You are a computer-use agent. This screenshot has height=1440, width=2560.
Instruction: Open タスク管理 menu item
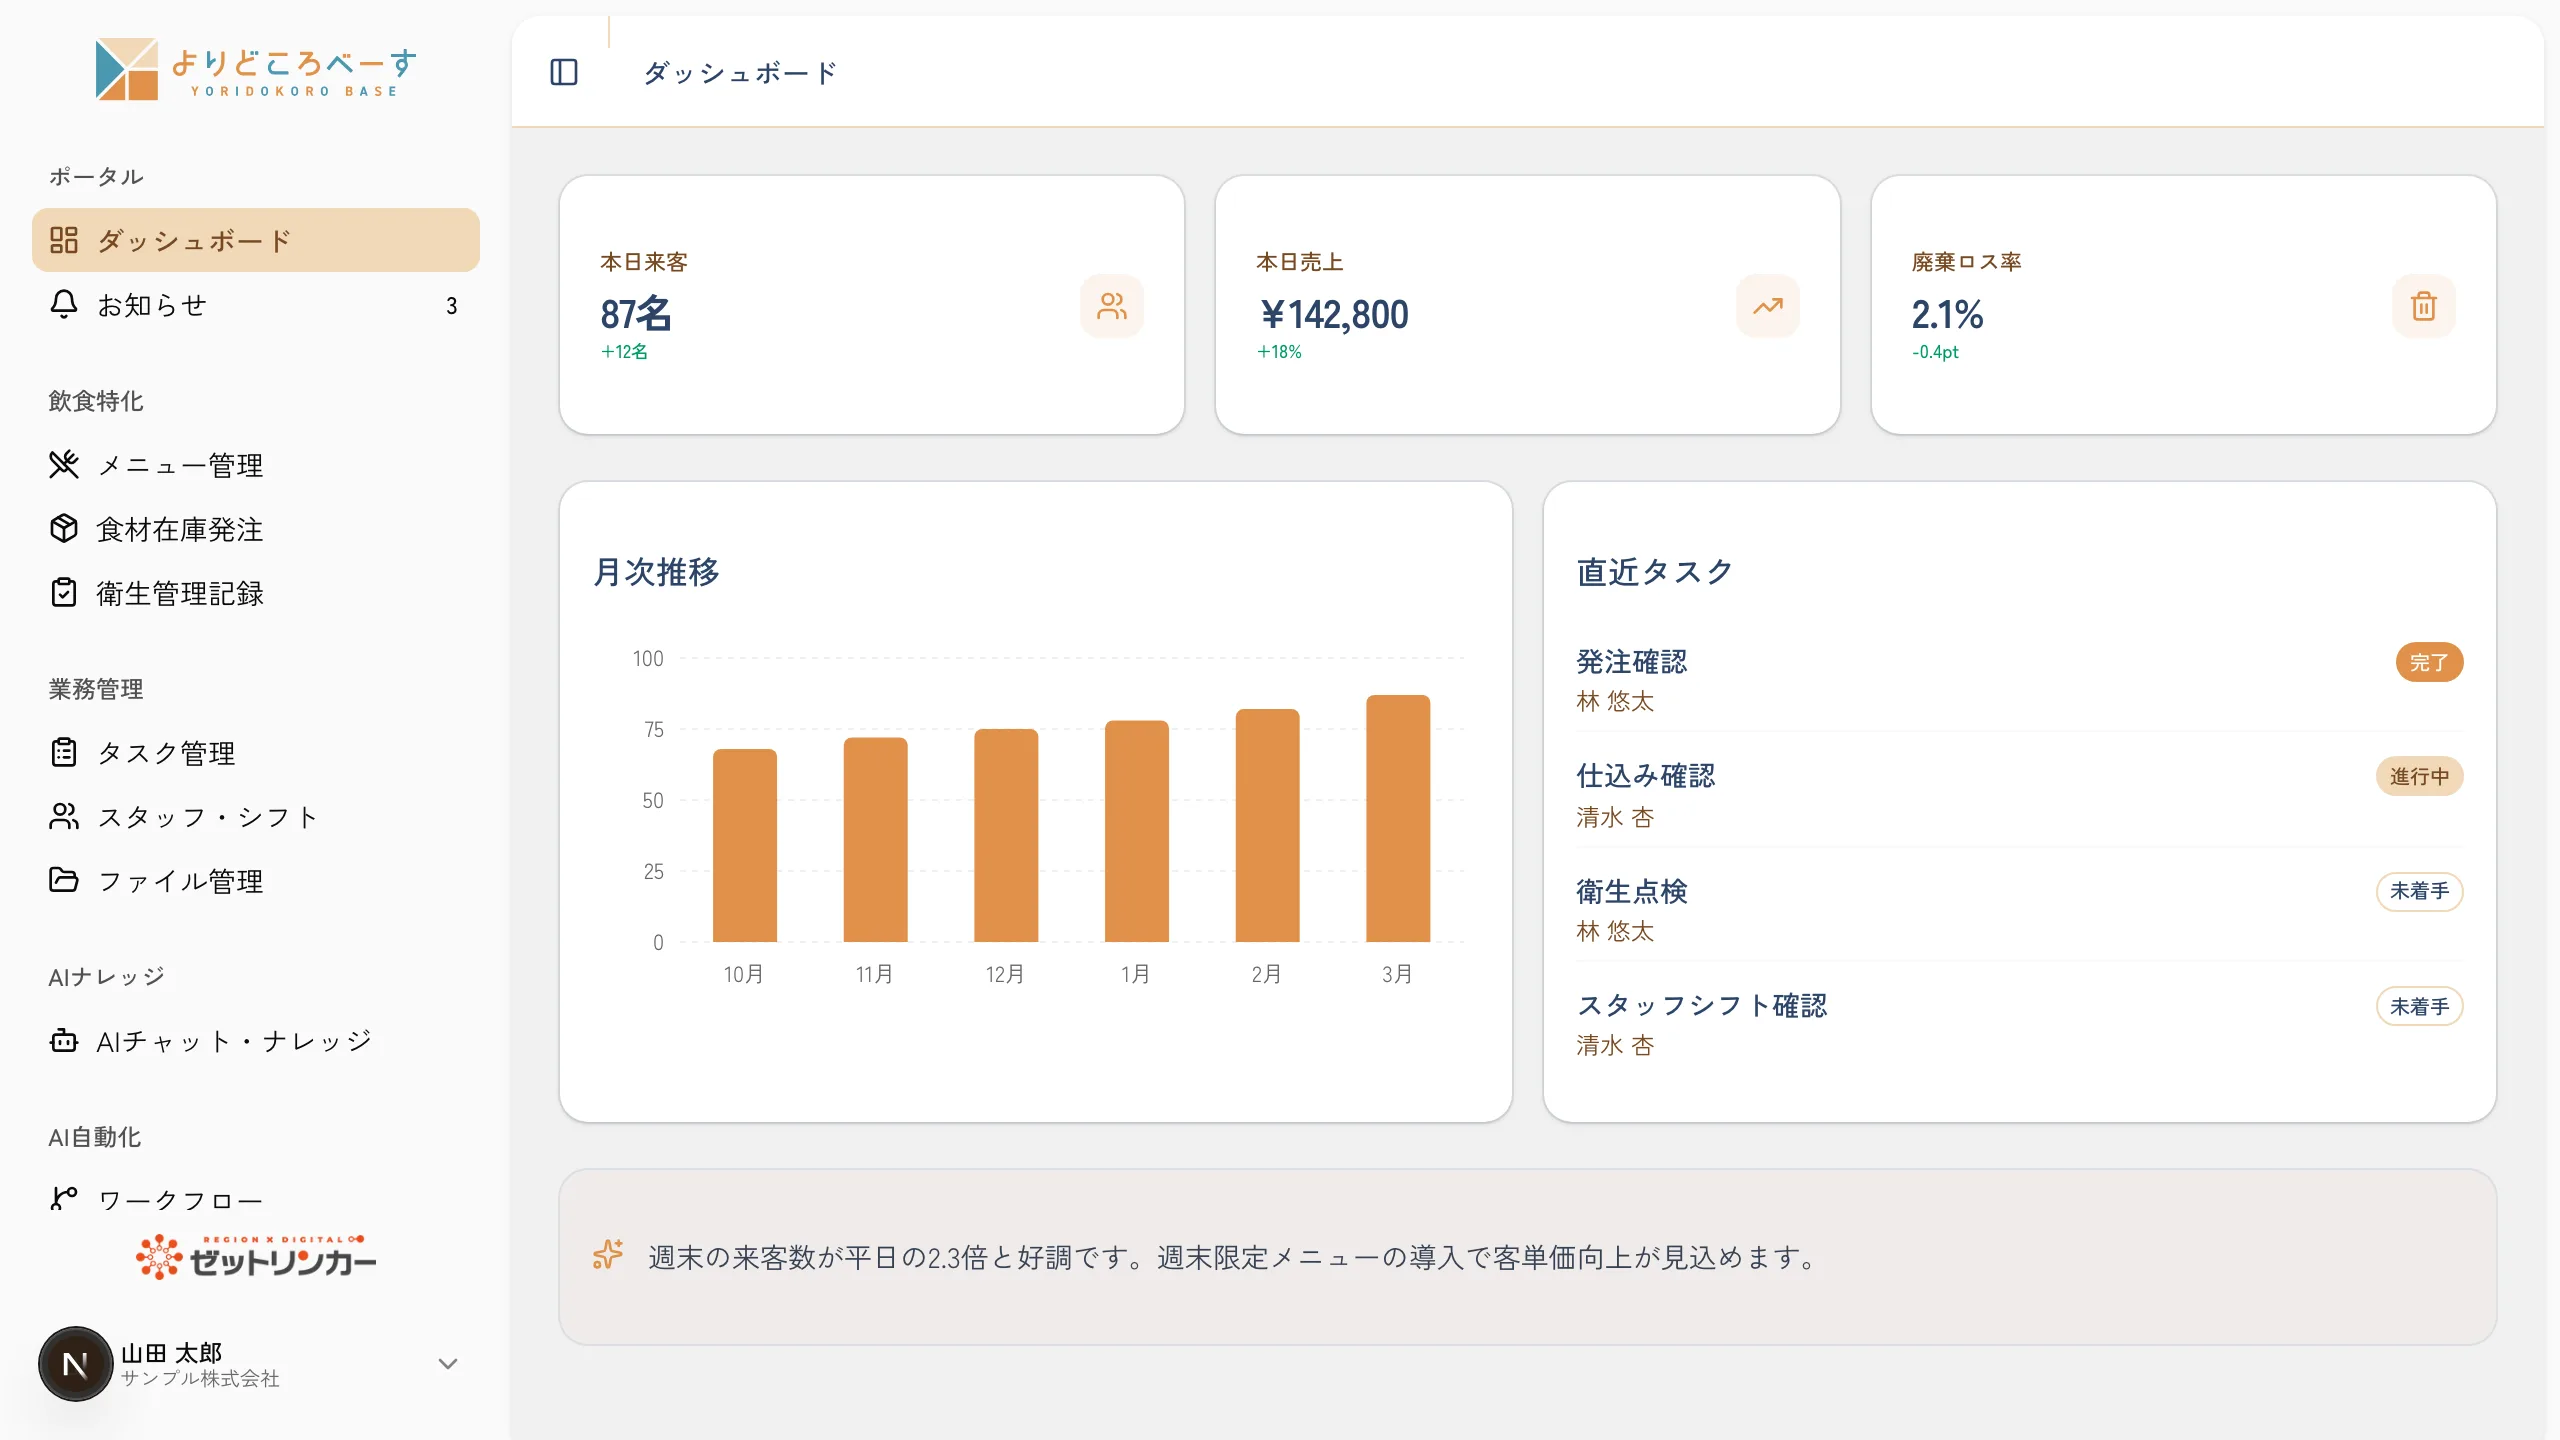[x=256, y=752]
